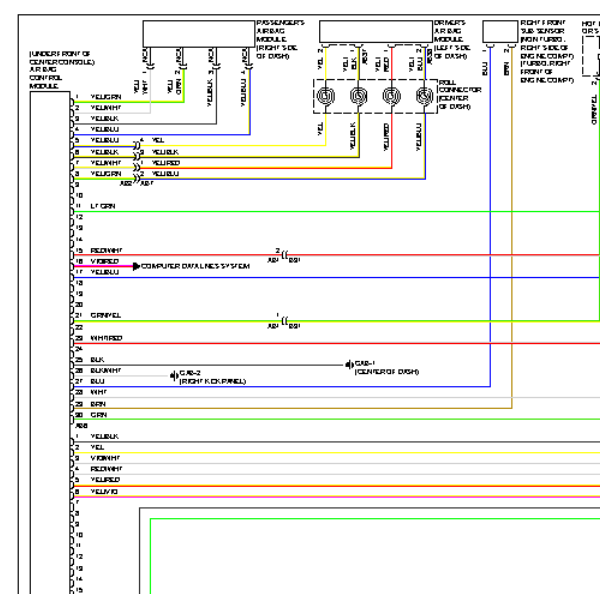Select the roll connector coil on YEL/BLK wire

point(359,96)
